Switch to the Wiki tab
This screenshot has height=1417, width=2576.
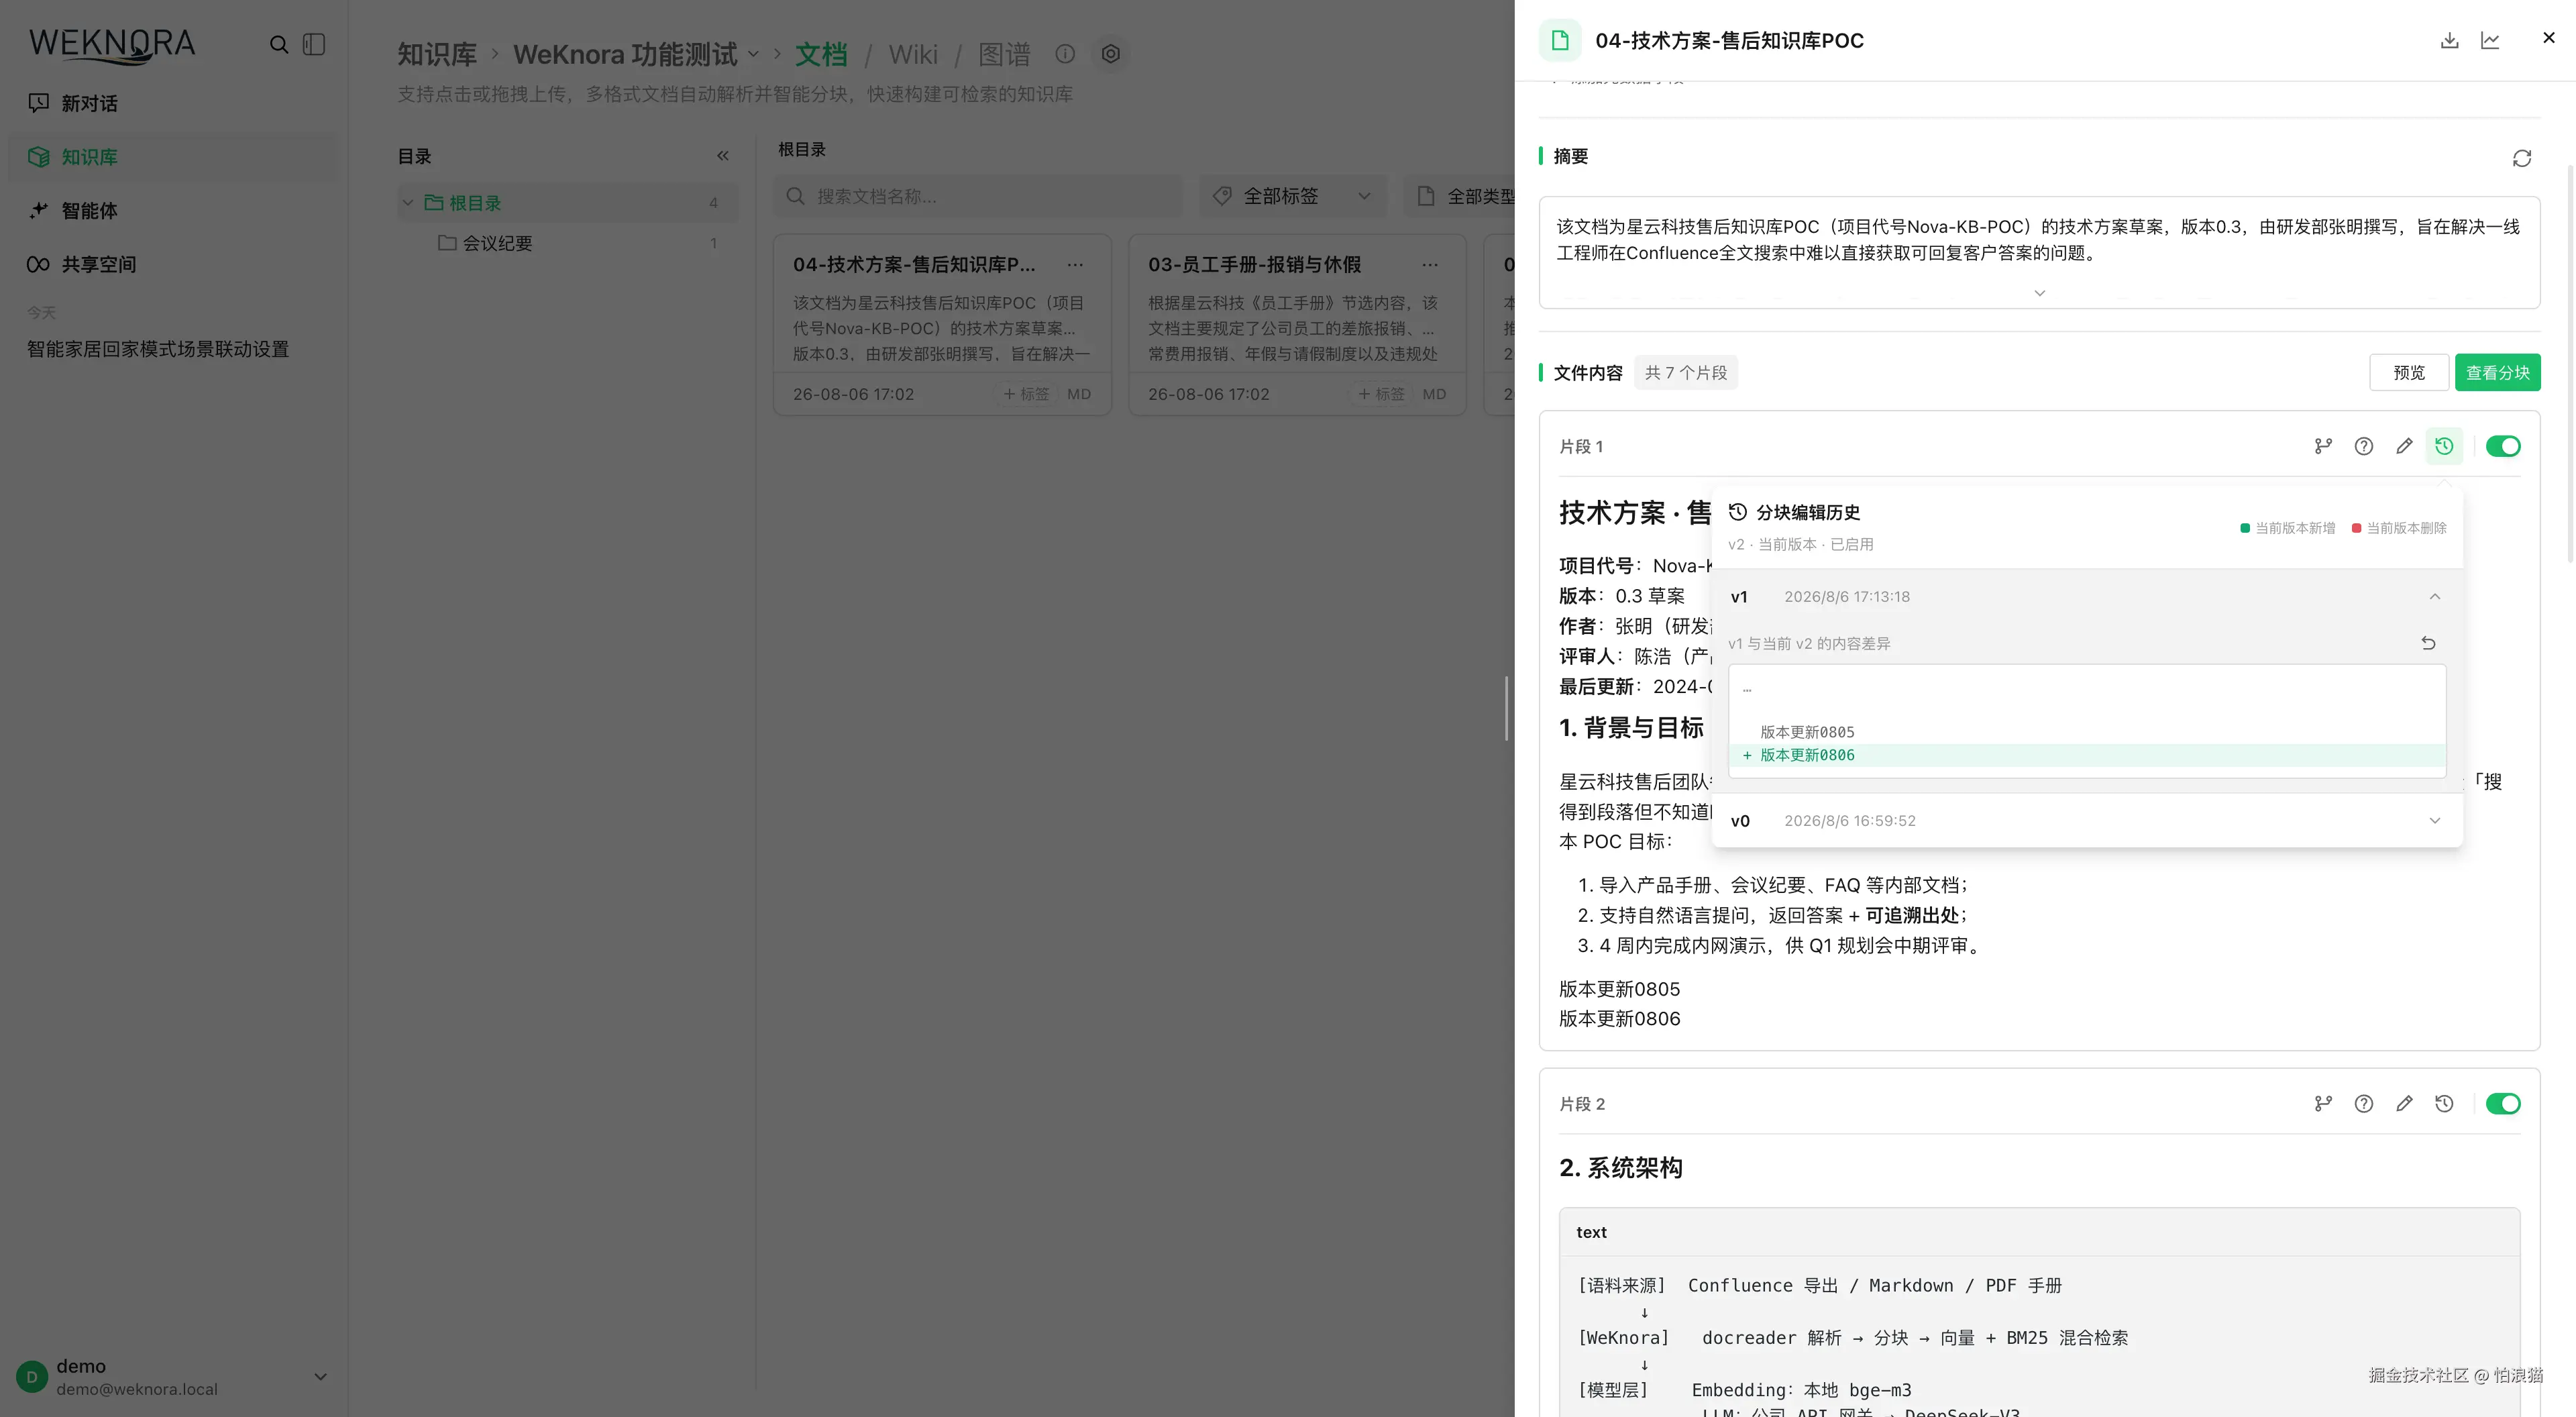913,54
